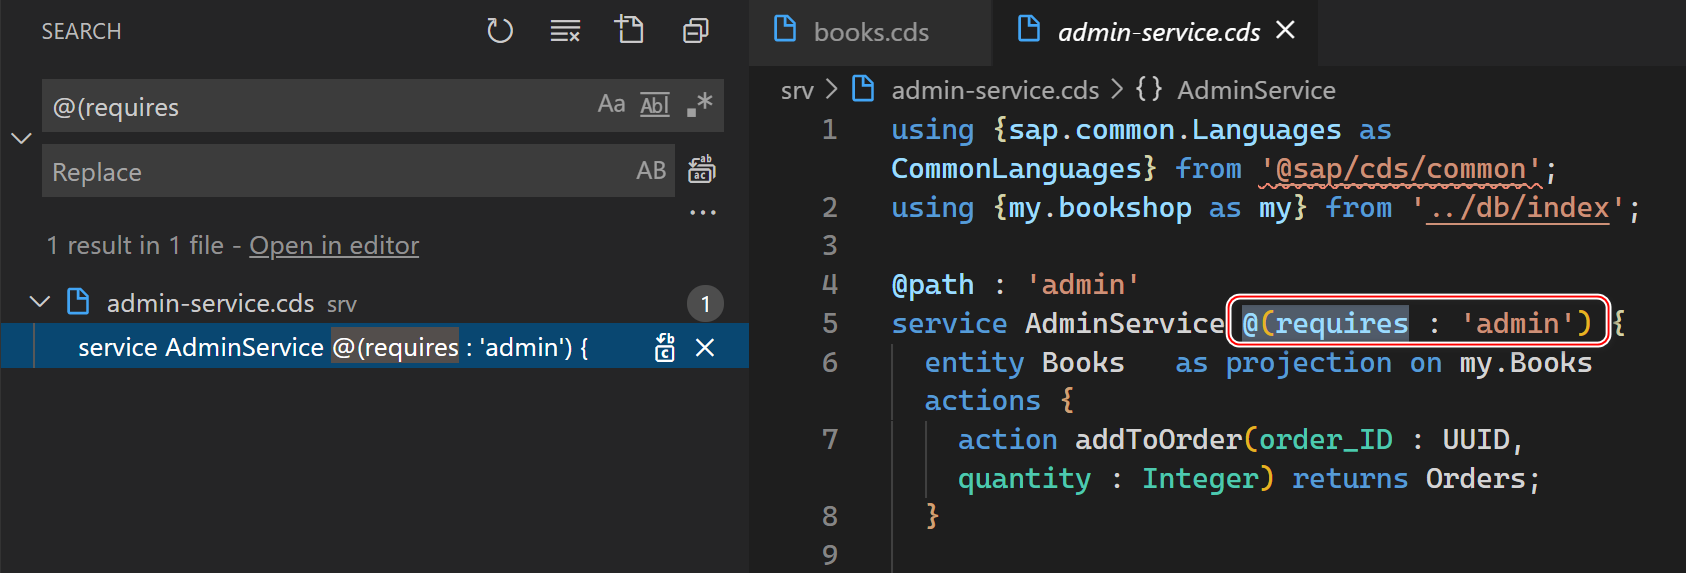Toggle Match Case option
This screenshot has height=573, width=1686.
coord(611,104)
